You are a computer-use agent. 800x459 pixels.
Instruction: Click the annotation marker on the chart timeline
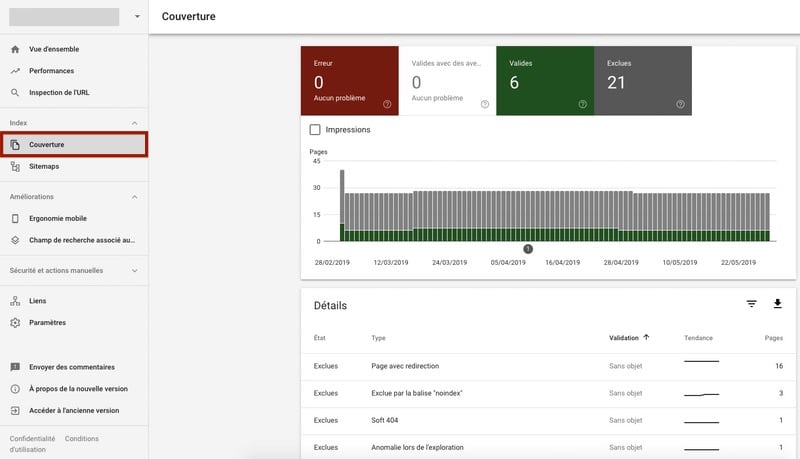[528, 249]
